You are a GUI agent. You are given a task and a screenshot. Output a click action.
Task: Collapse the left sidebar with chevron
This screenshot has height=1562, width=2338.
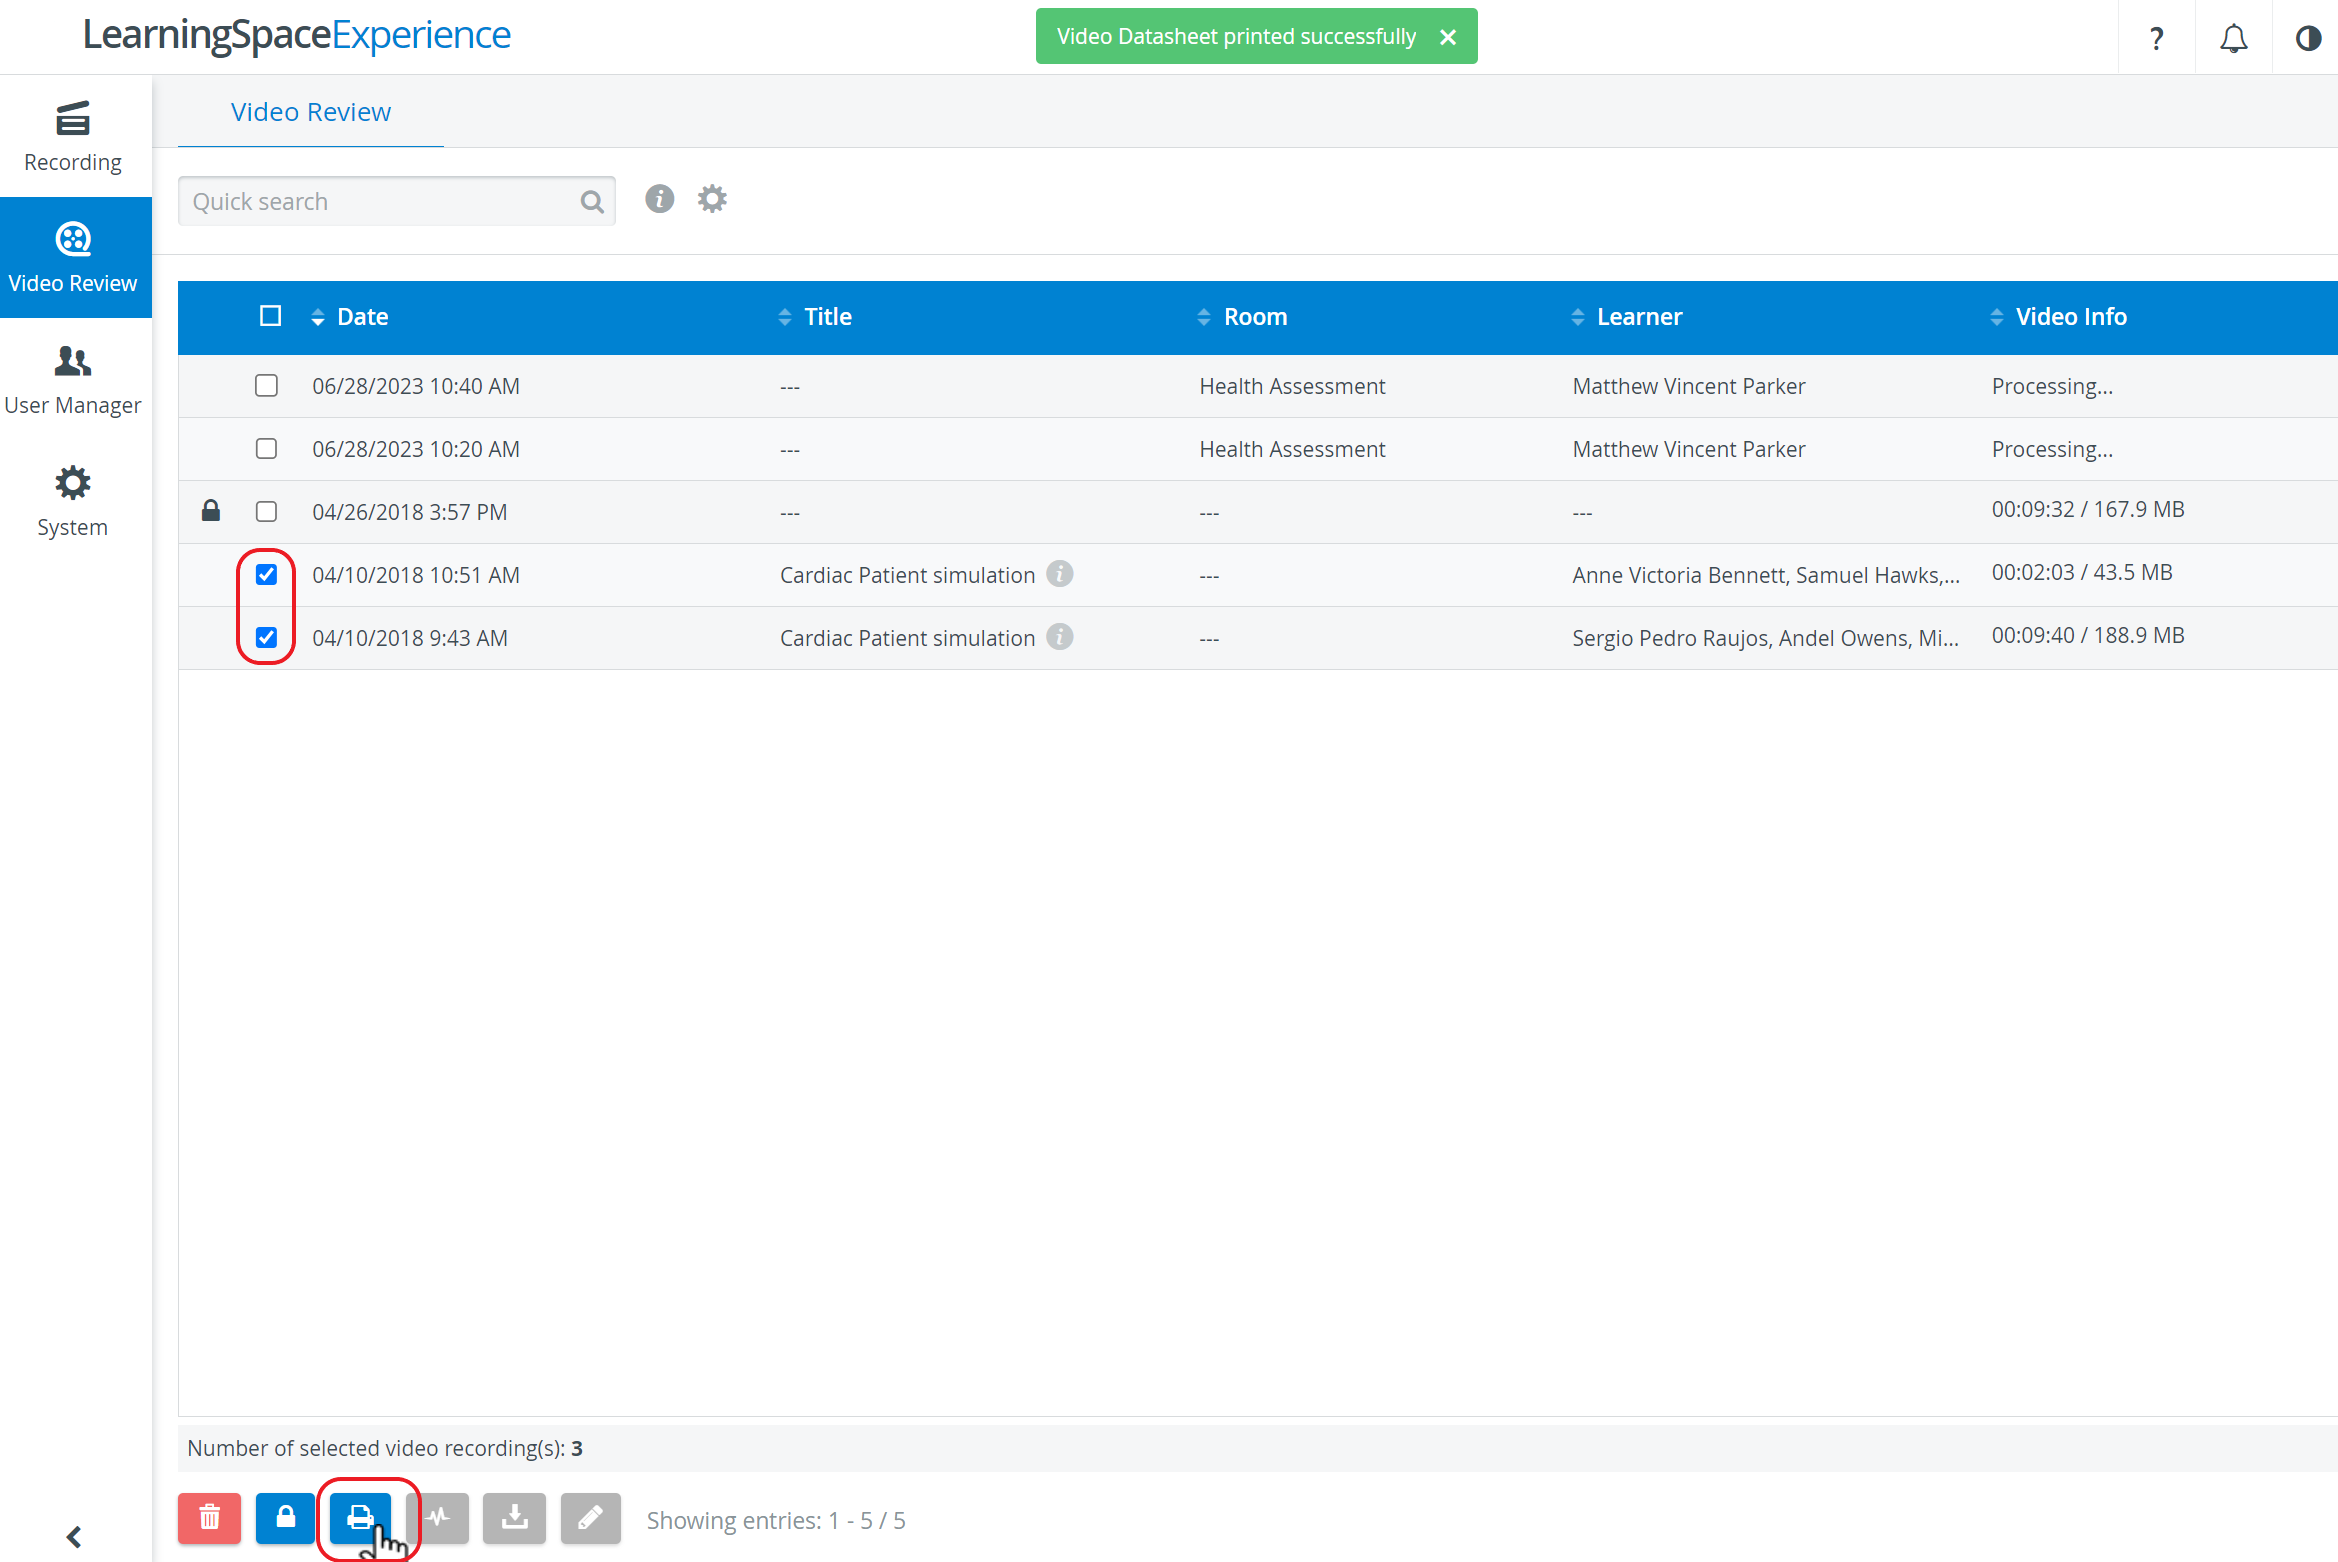pyautogui.click(x=74, y=1536)
